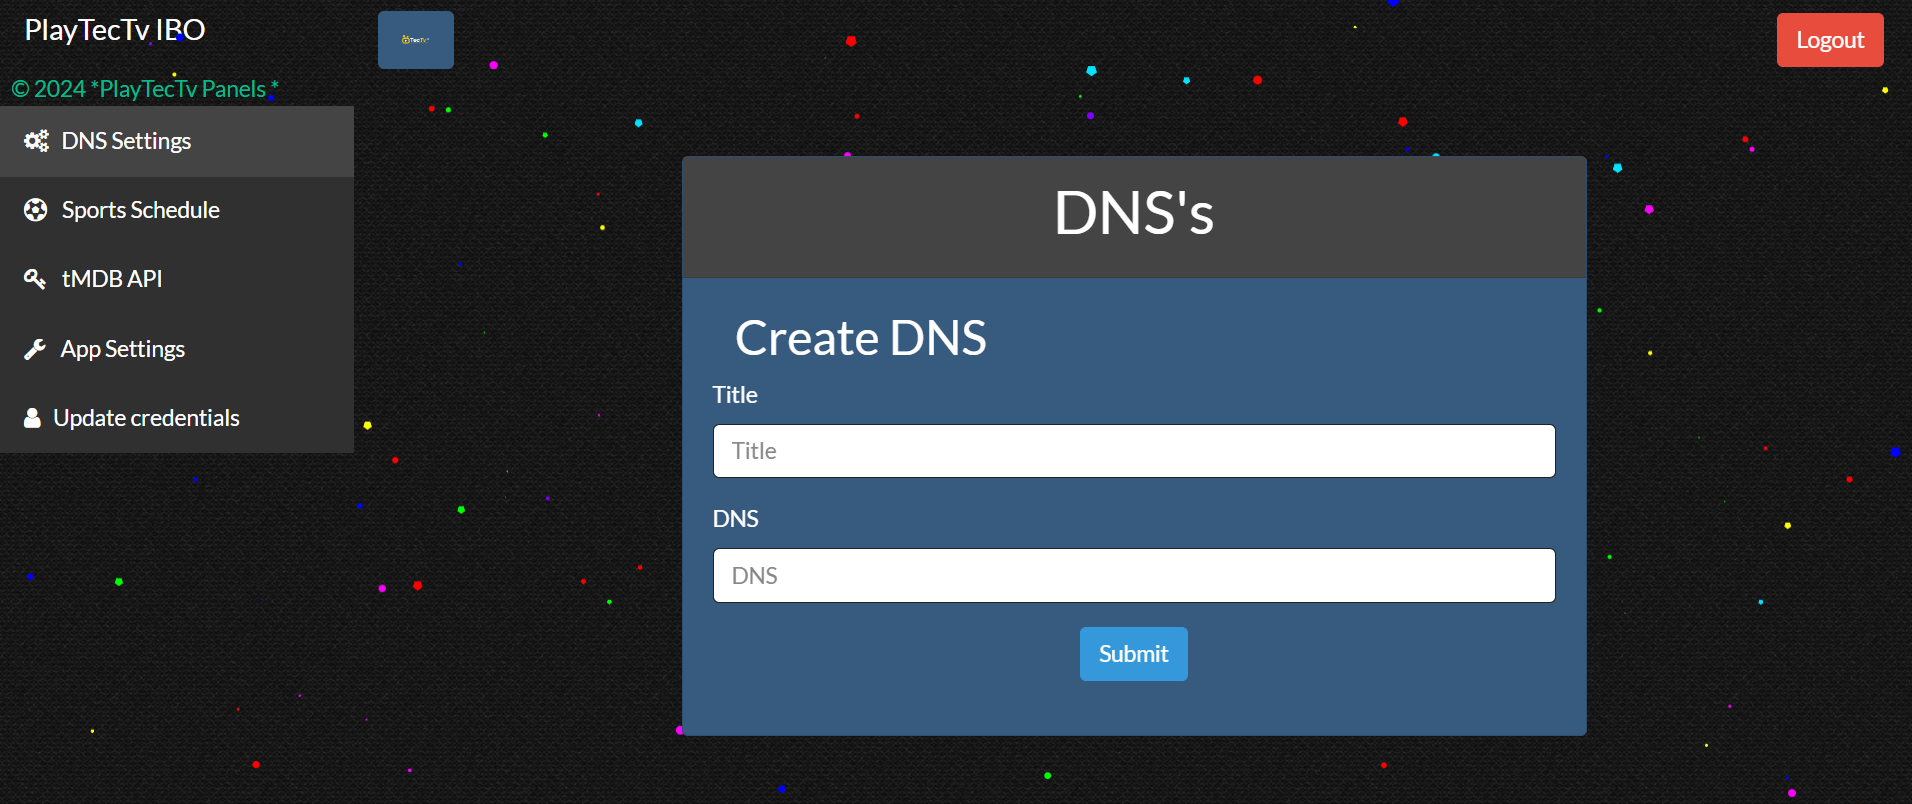Image resolution: width=1912 pixels, height=804 pixels.
Task: Click the soccer ball icon in the sidebar
Action: point(36,210)
